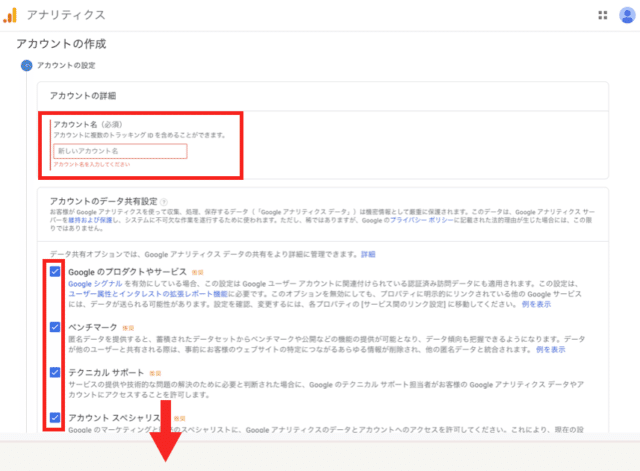This screenshot has height=471, width=640.
Task: Uncheck the アカウント スペシャリスト checkbox
Action: point(55,418)
